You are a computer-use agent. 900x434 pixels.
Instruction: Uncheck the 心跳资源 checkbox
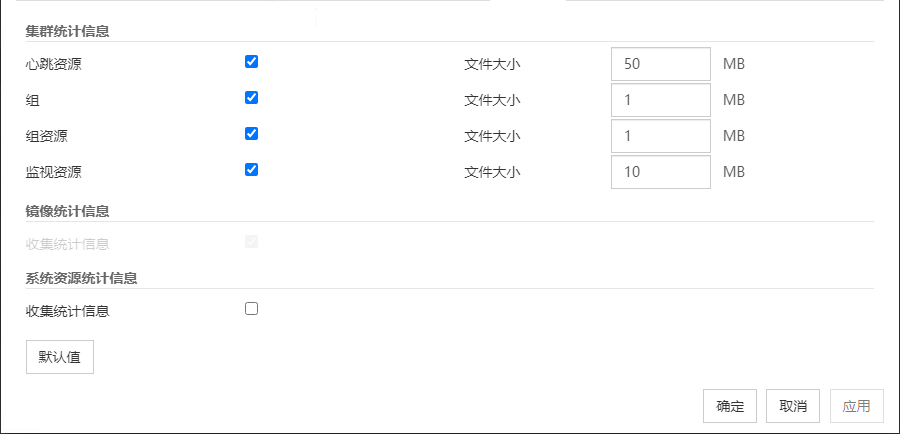pyautogui.click(x=252, y=62)
